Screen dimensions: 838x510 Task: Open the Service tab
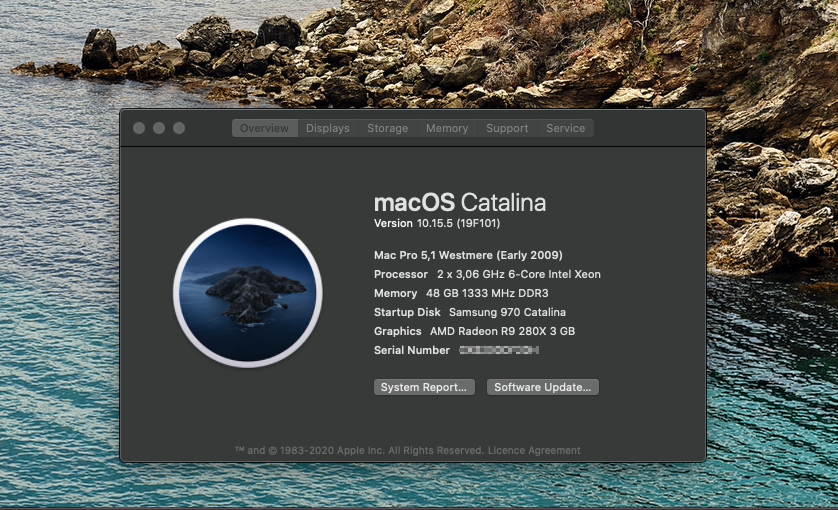[x=565, y=128]
